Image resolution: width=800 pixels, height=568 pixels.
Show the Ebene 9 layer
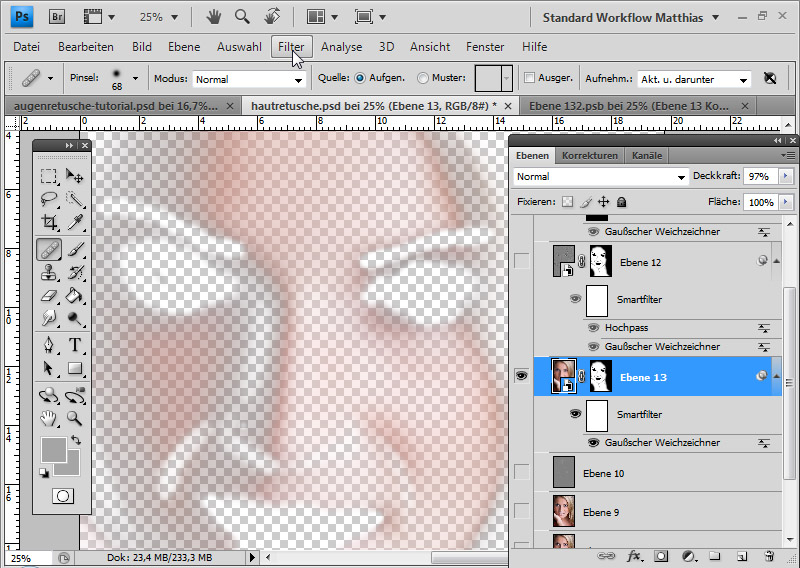pos(521,511)
